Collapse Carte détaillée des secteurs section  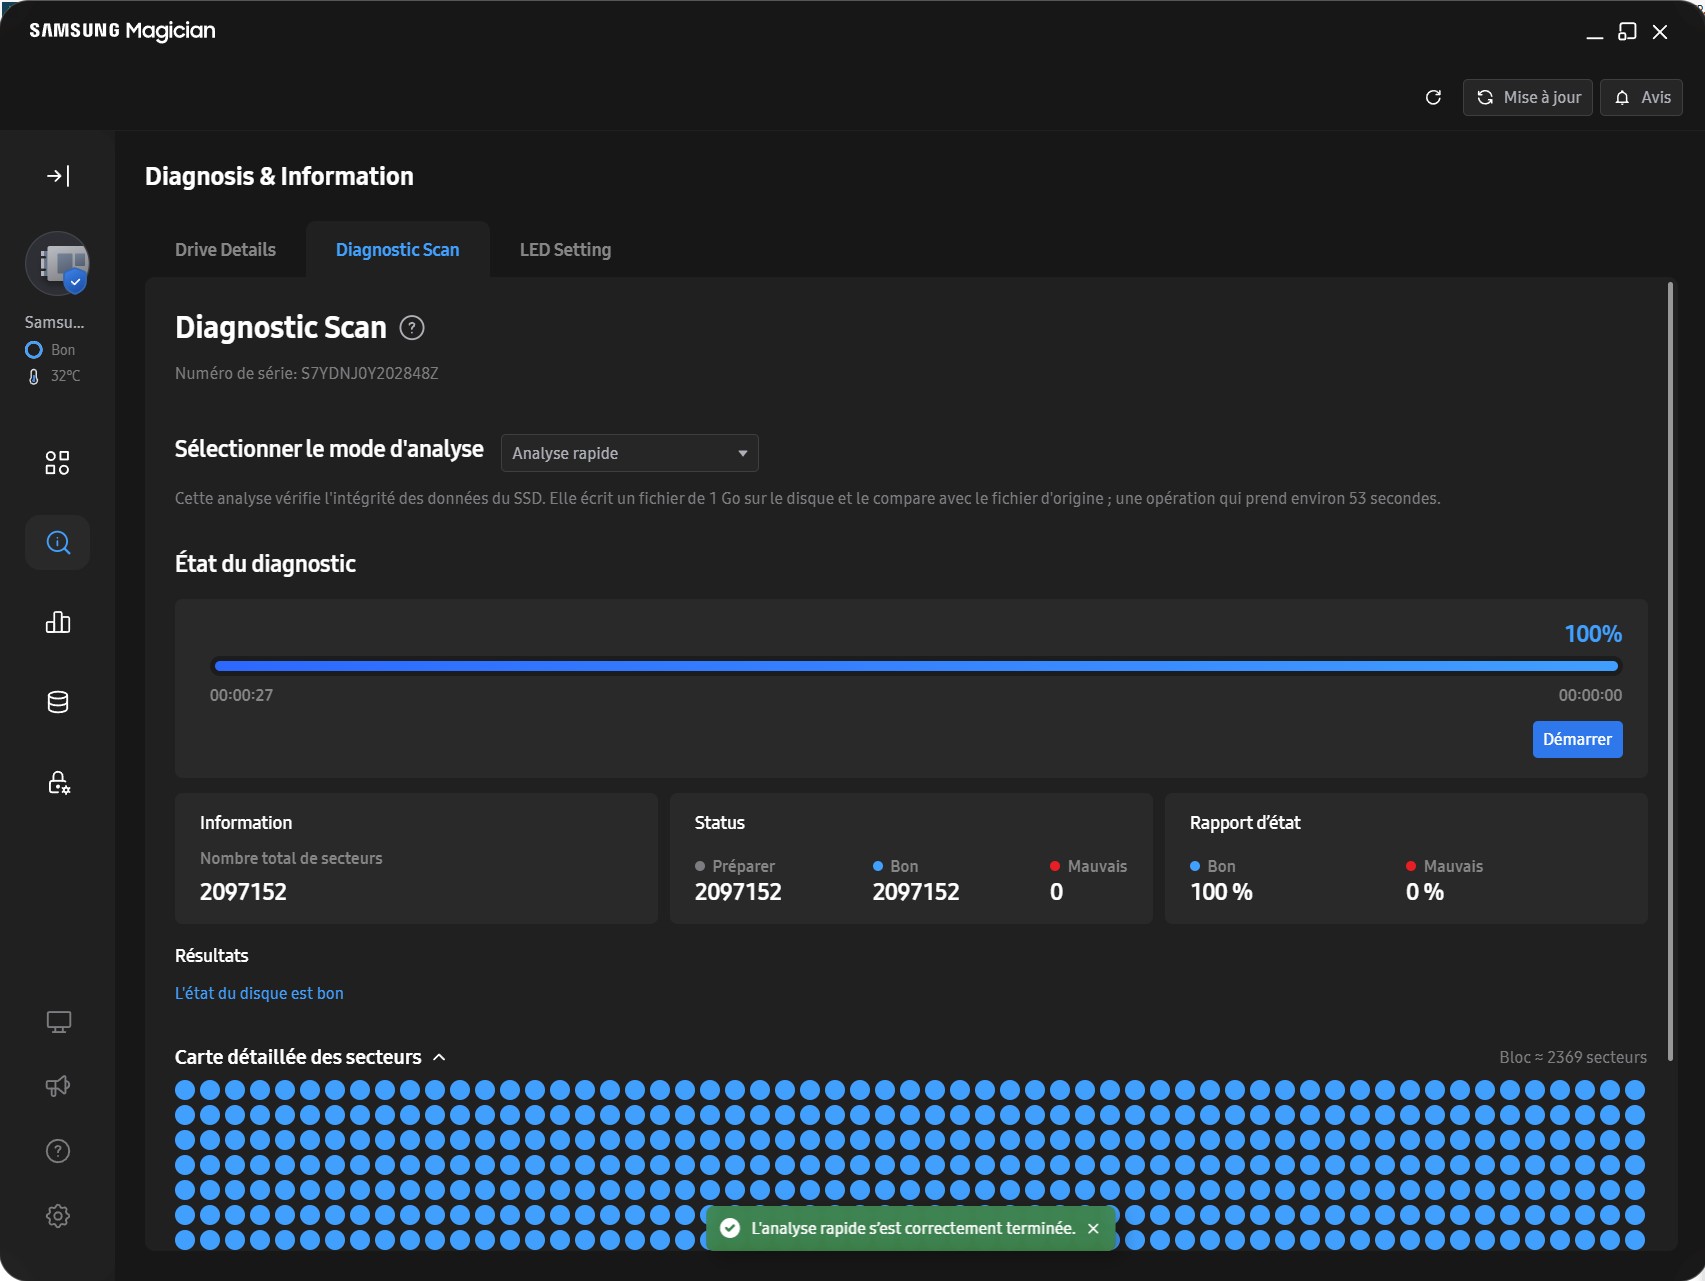click(439, 1057)
